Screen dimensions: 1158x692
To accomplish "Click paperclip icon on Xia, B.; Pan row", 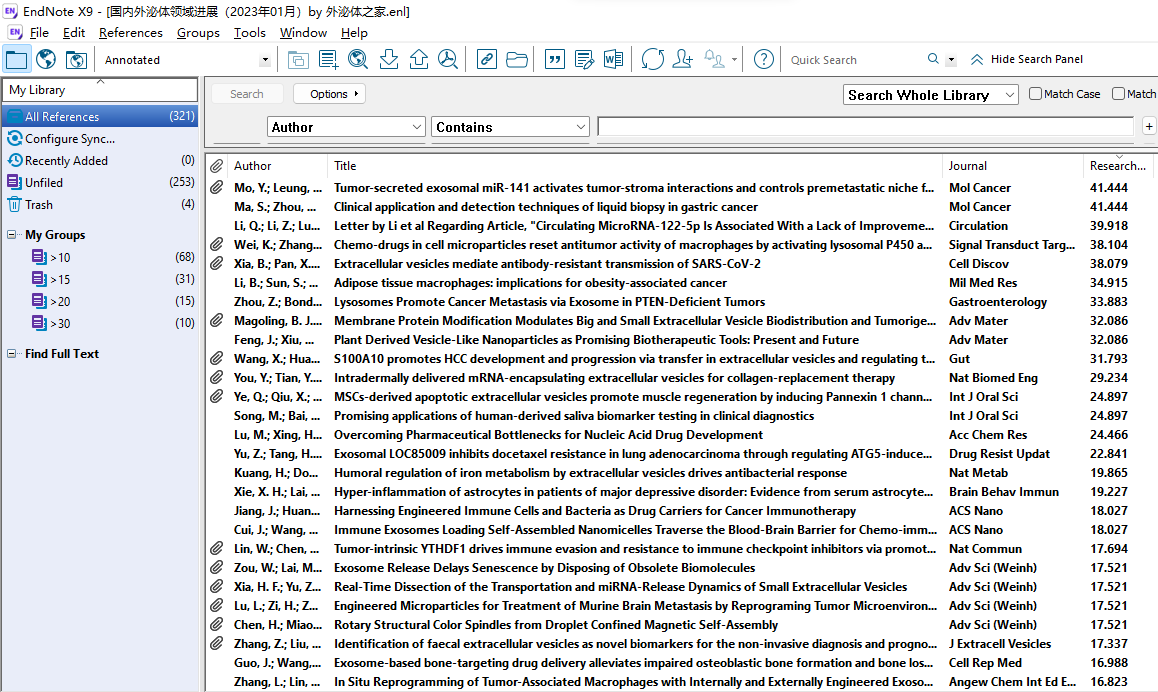I will click(x=216, y=264).
